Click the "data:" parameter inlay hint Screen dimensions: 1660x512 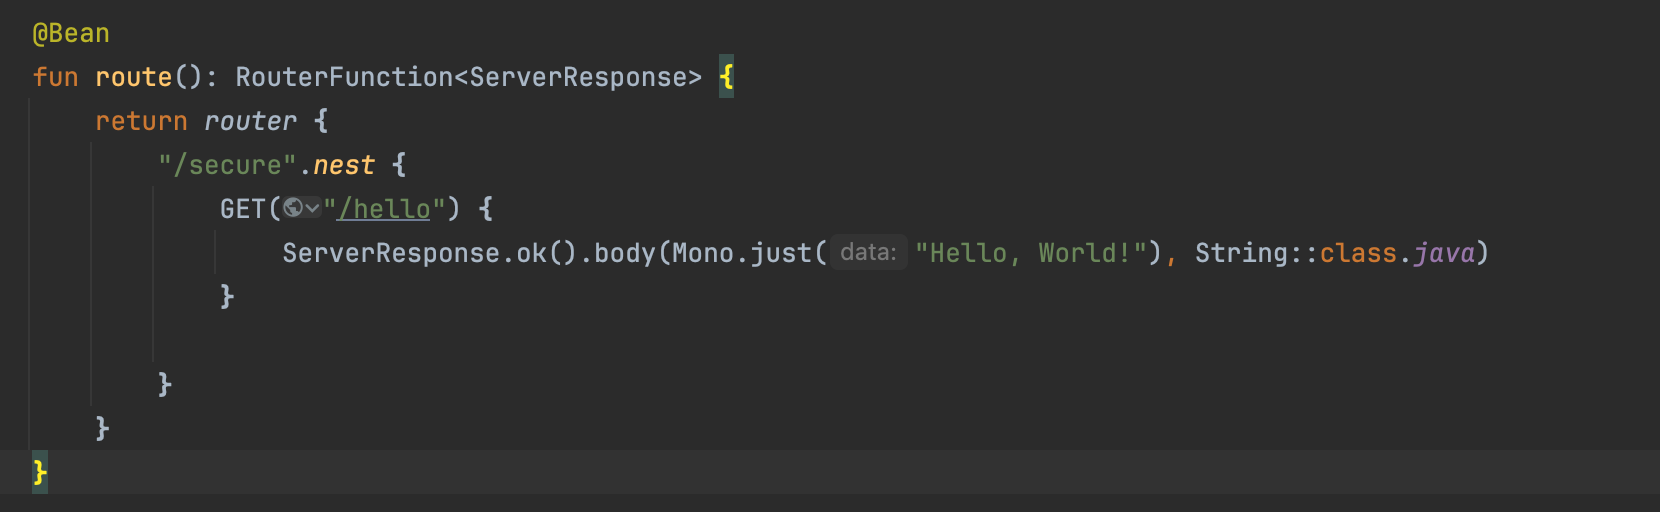[868, 252]
